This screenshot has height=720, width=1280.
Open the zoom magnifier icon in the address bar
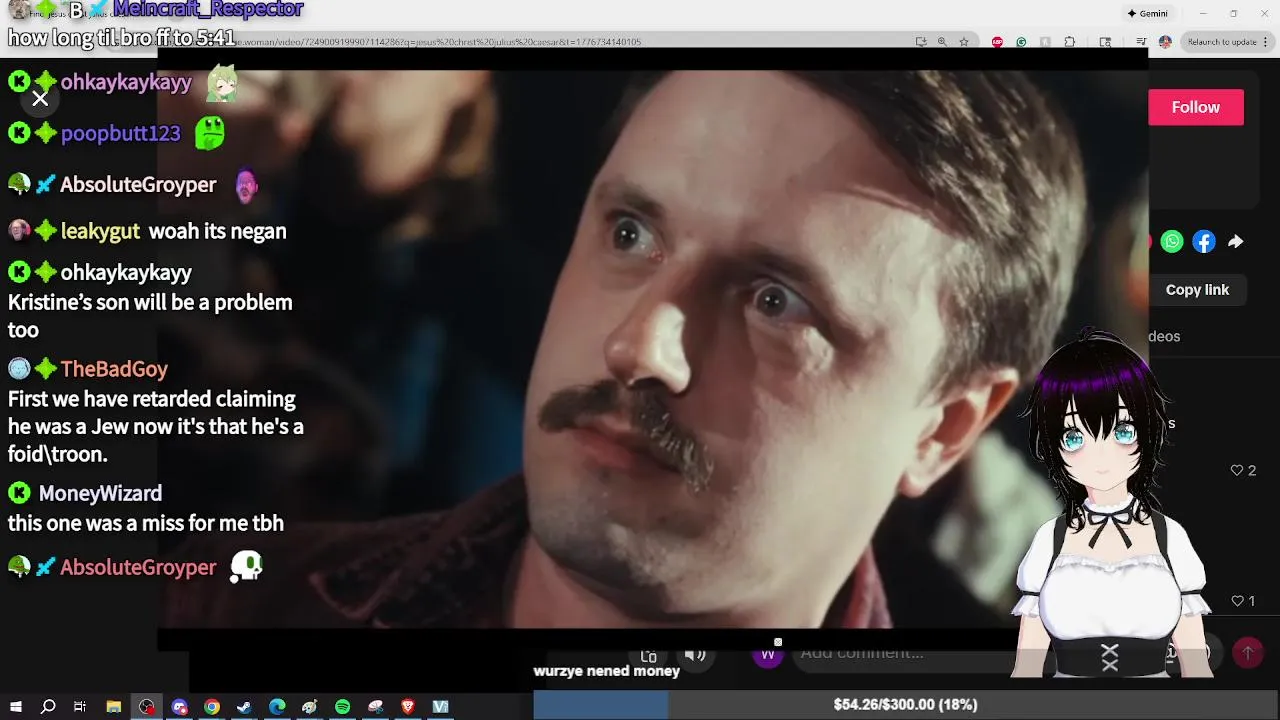point(942,42)
